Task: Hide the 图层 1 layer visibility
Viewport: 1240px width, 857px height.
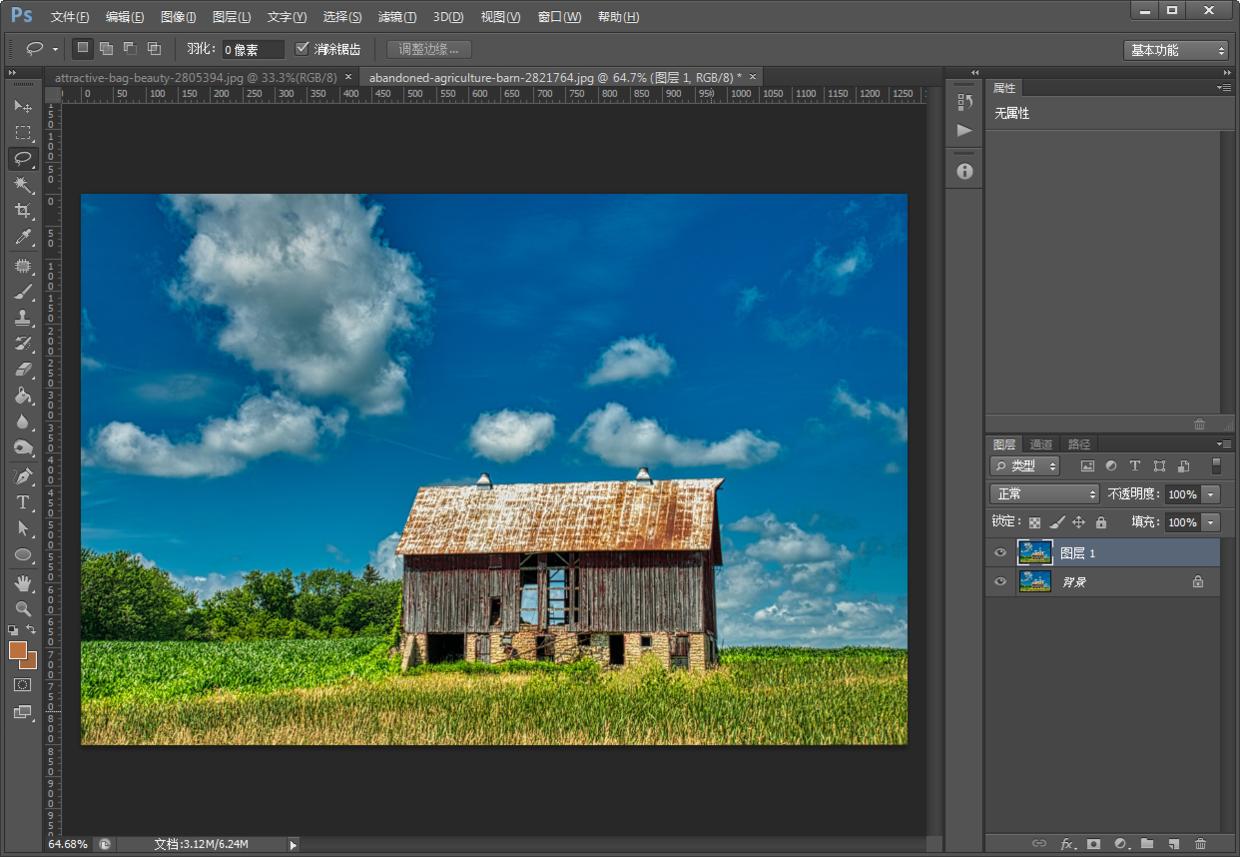Action: point(1000,553)
